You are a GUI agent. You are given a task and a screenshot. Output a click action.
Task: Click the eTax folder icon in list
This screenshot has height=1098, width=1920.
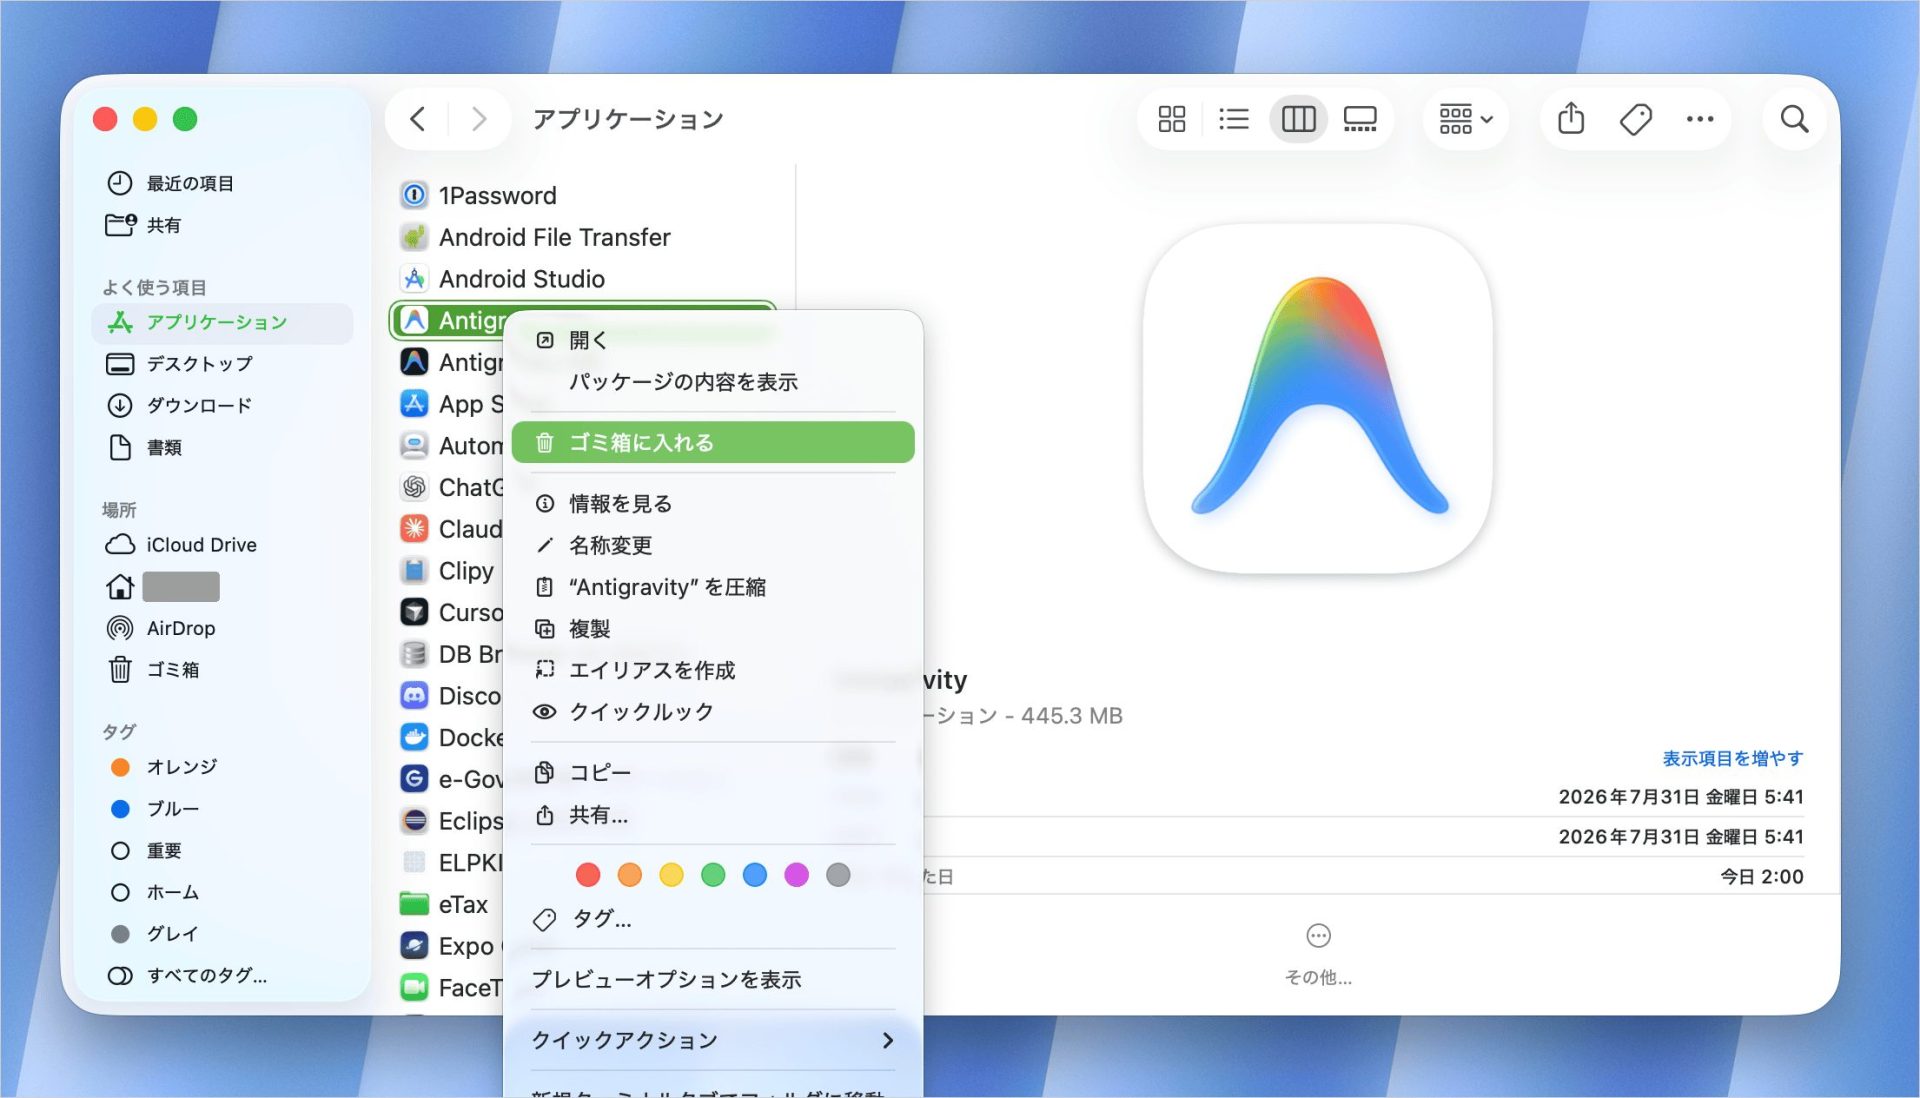click(x=414, y=904)
